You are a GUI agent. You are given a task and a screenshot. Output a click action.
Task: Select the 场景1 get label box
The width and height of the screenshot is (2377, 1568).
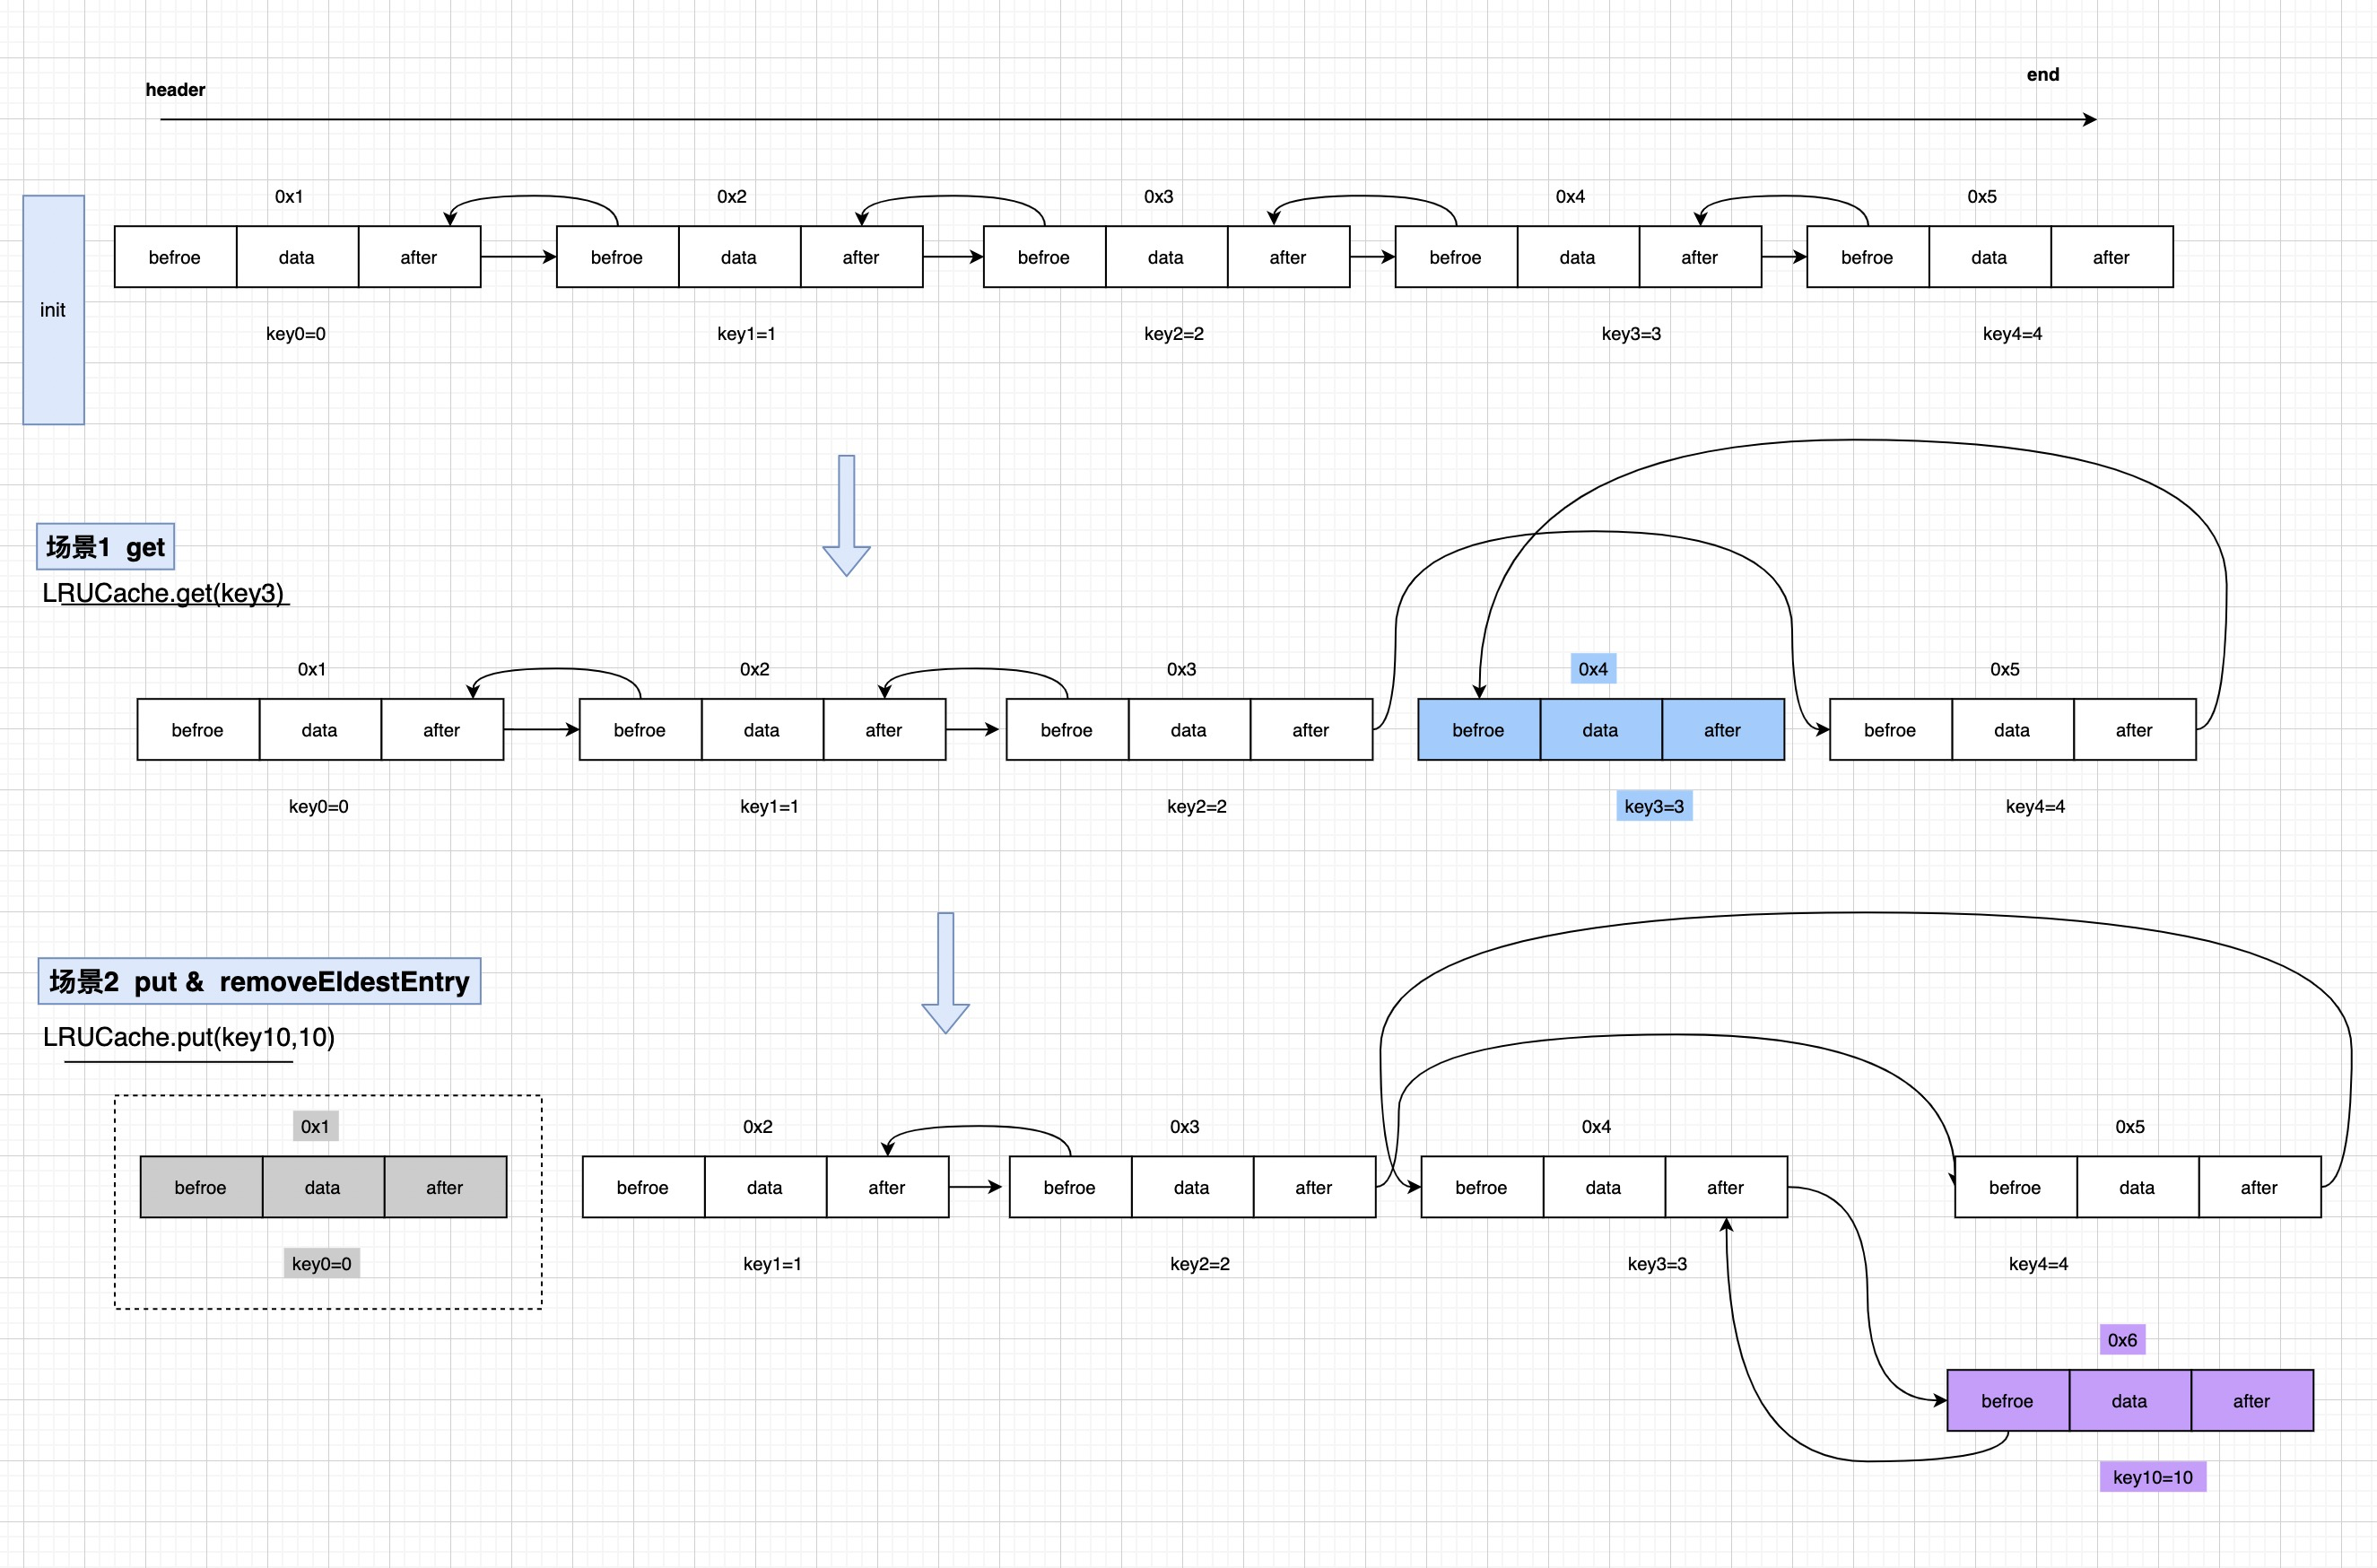(x=105, y=547)
